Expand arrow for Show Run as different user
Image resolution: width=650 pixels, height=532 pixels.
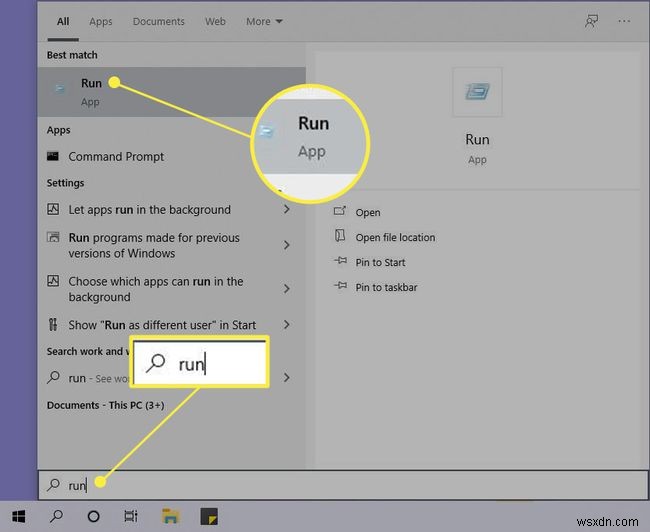(286, 325)
